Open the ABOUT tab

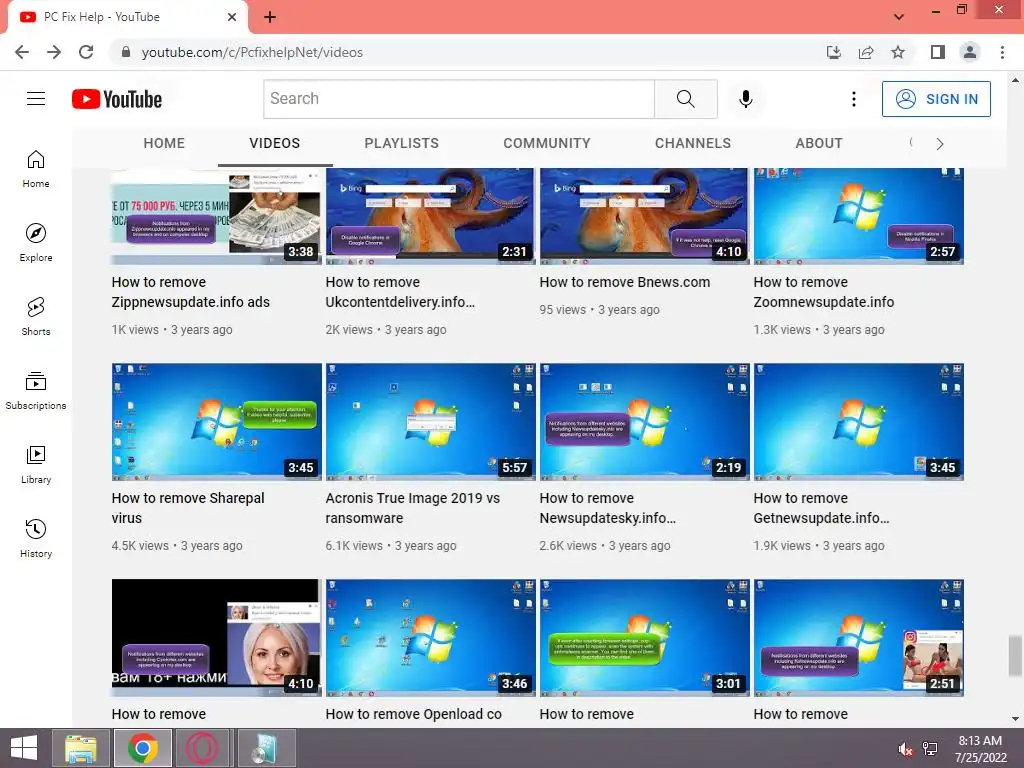point(819,143)
